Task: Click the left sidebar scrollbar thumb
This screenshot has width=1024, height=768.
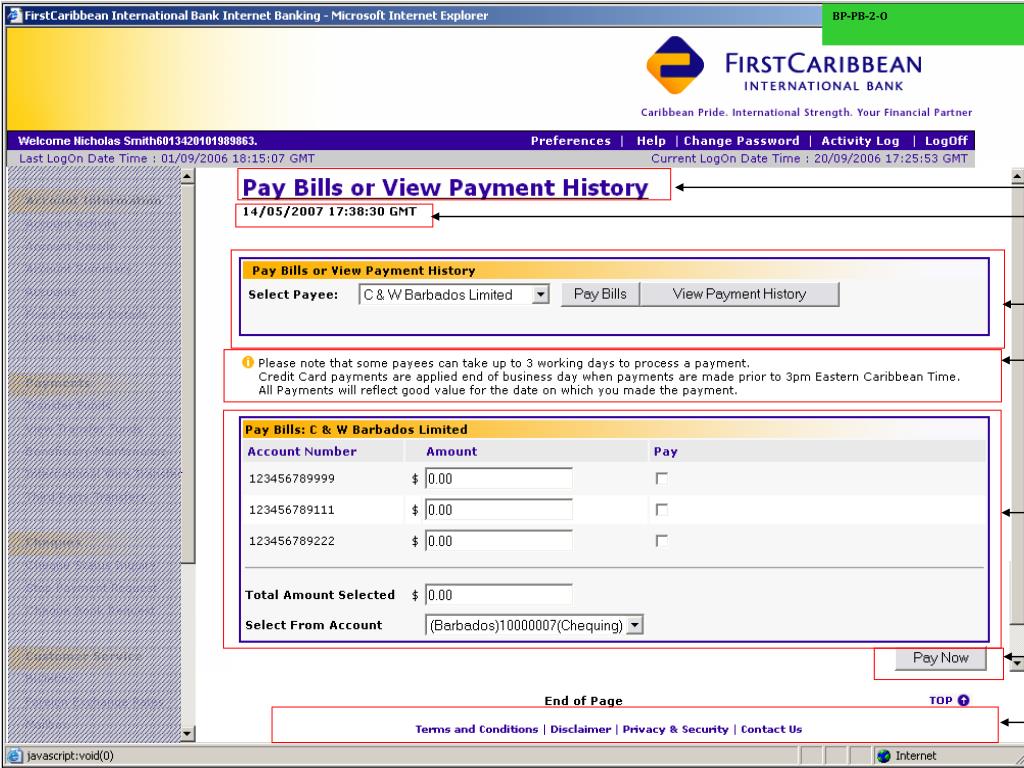Action: tap(187, 374)
